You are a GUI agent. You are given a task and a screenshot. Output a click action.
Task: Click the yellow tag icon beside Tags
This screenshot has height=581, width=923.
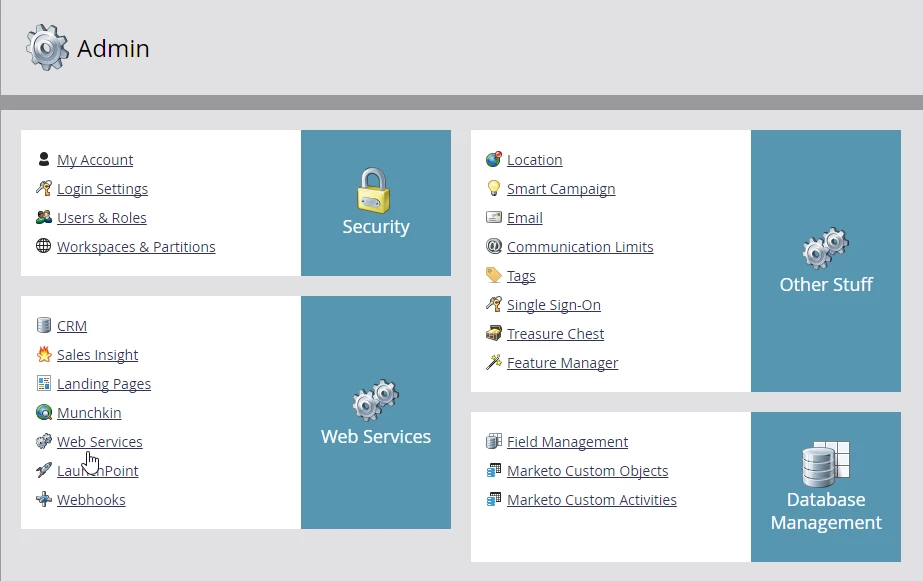click(x=494, y=275)
